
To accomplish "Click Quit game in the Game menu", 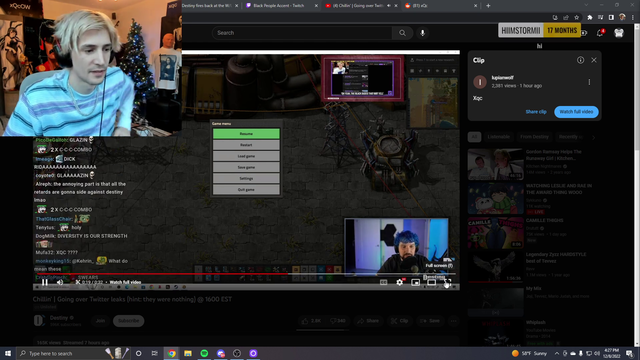I will click(246, 189).
